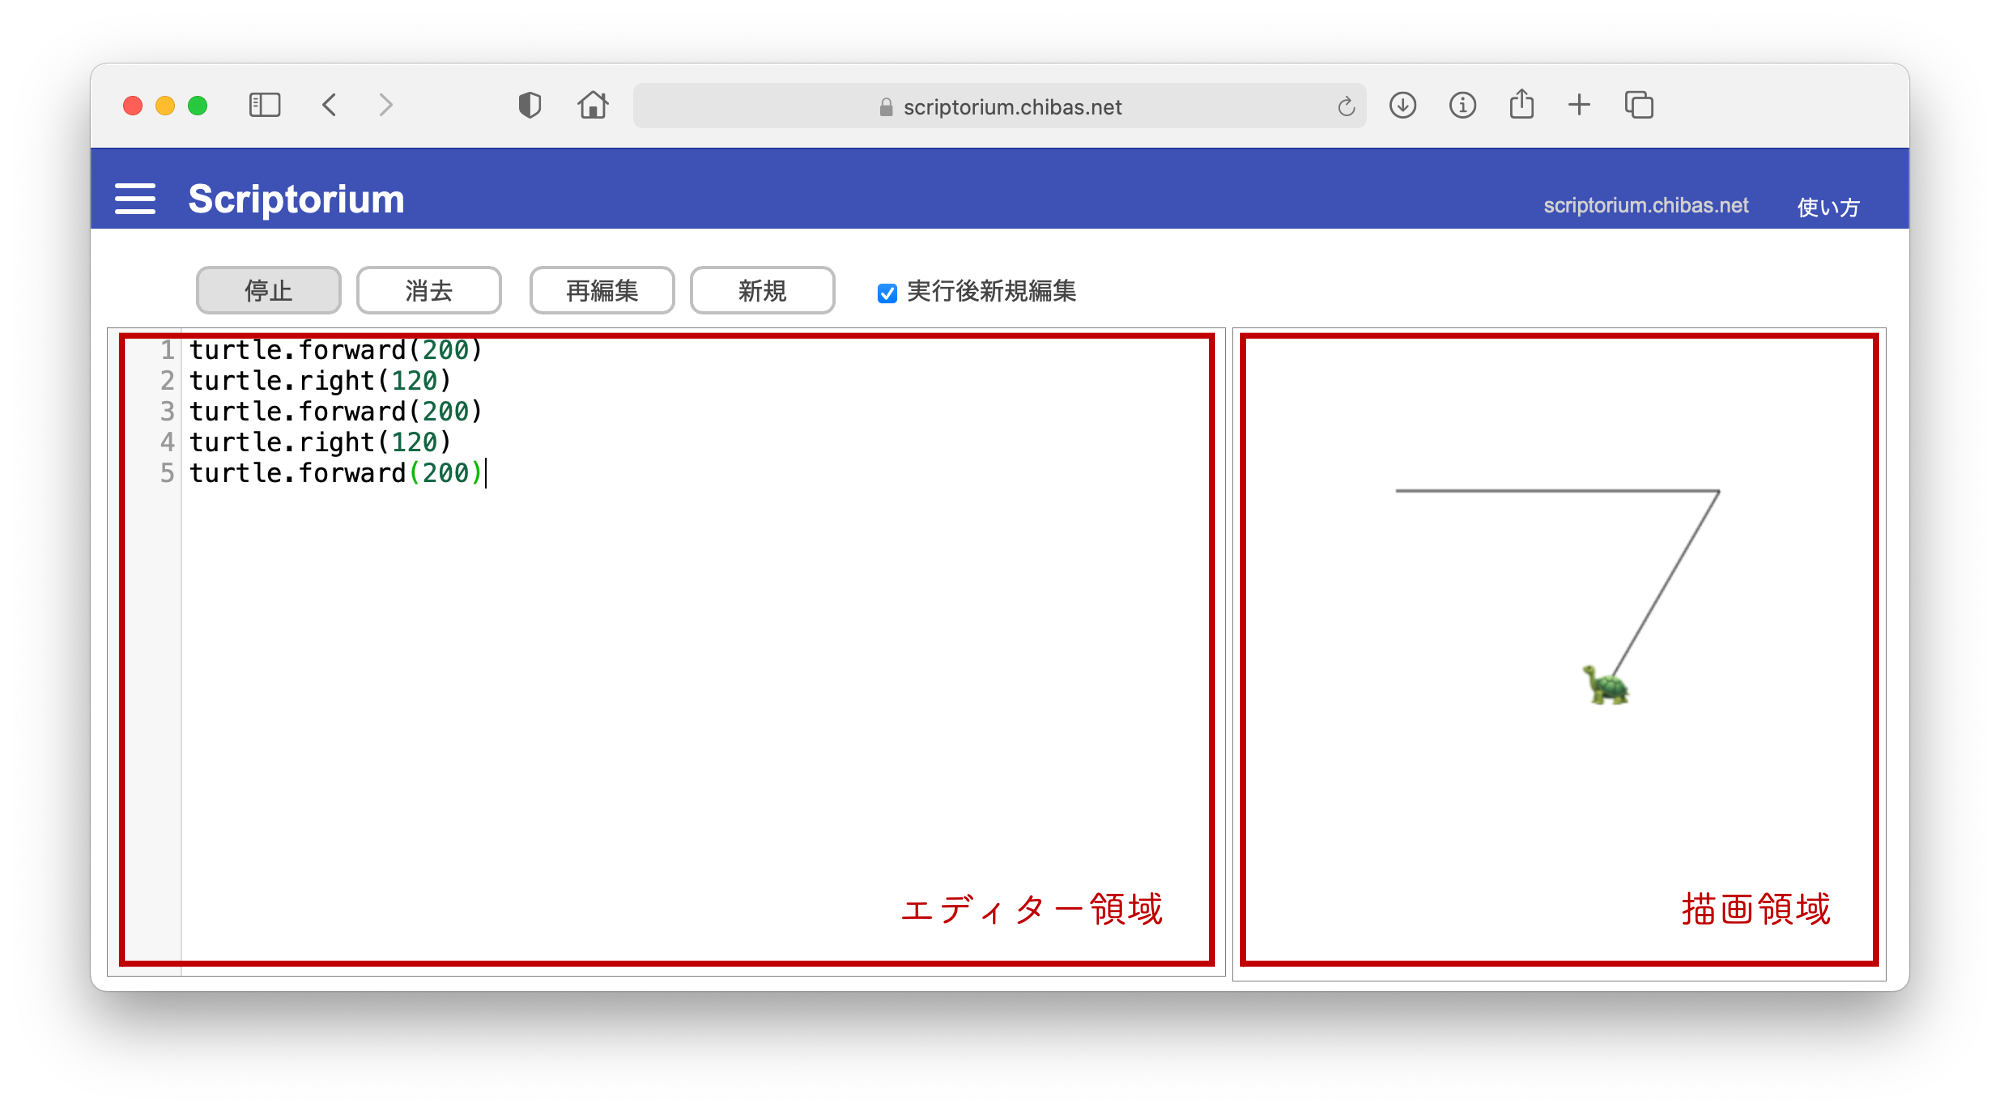Close window with the red button

[x=133, y=106]
